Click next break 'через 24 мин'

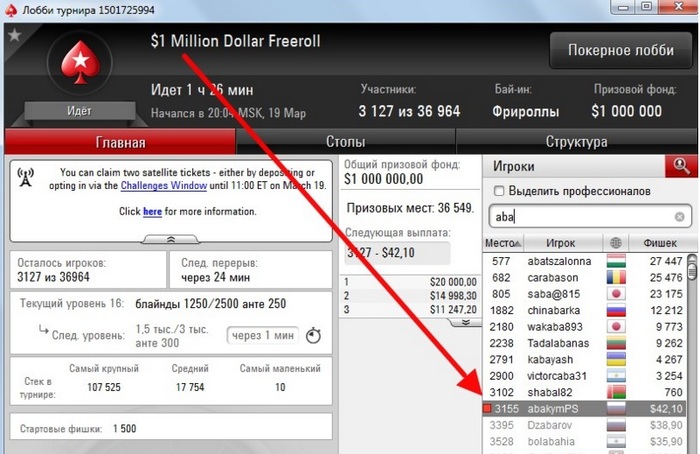(x=215, y=277)
